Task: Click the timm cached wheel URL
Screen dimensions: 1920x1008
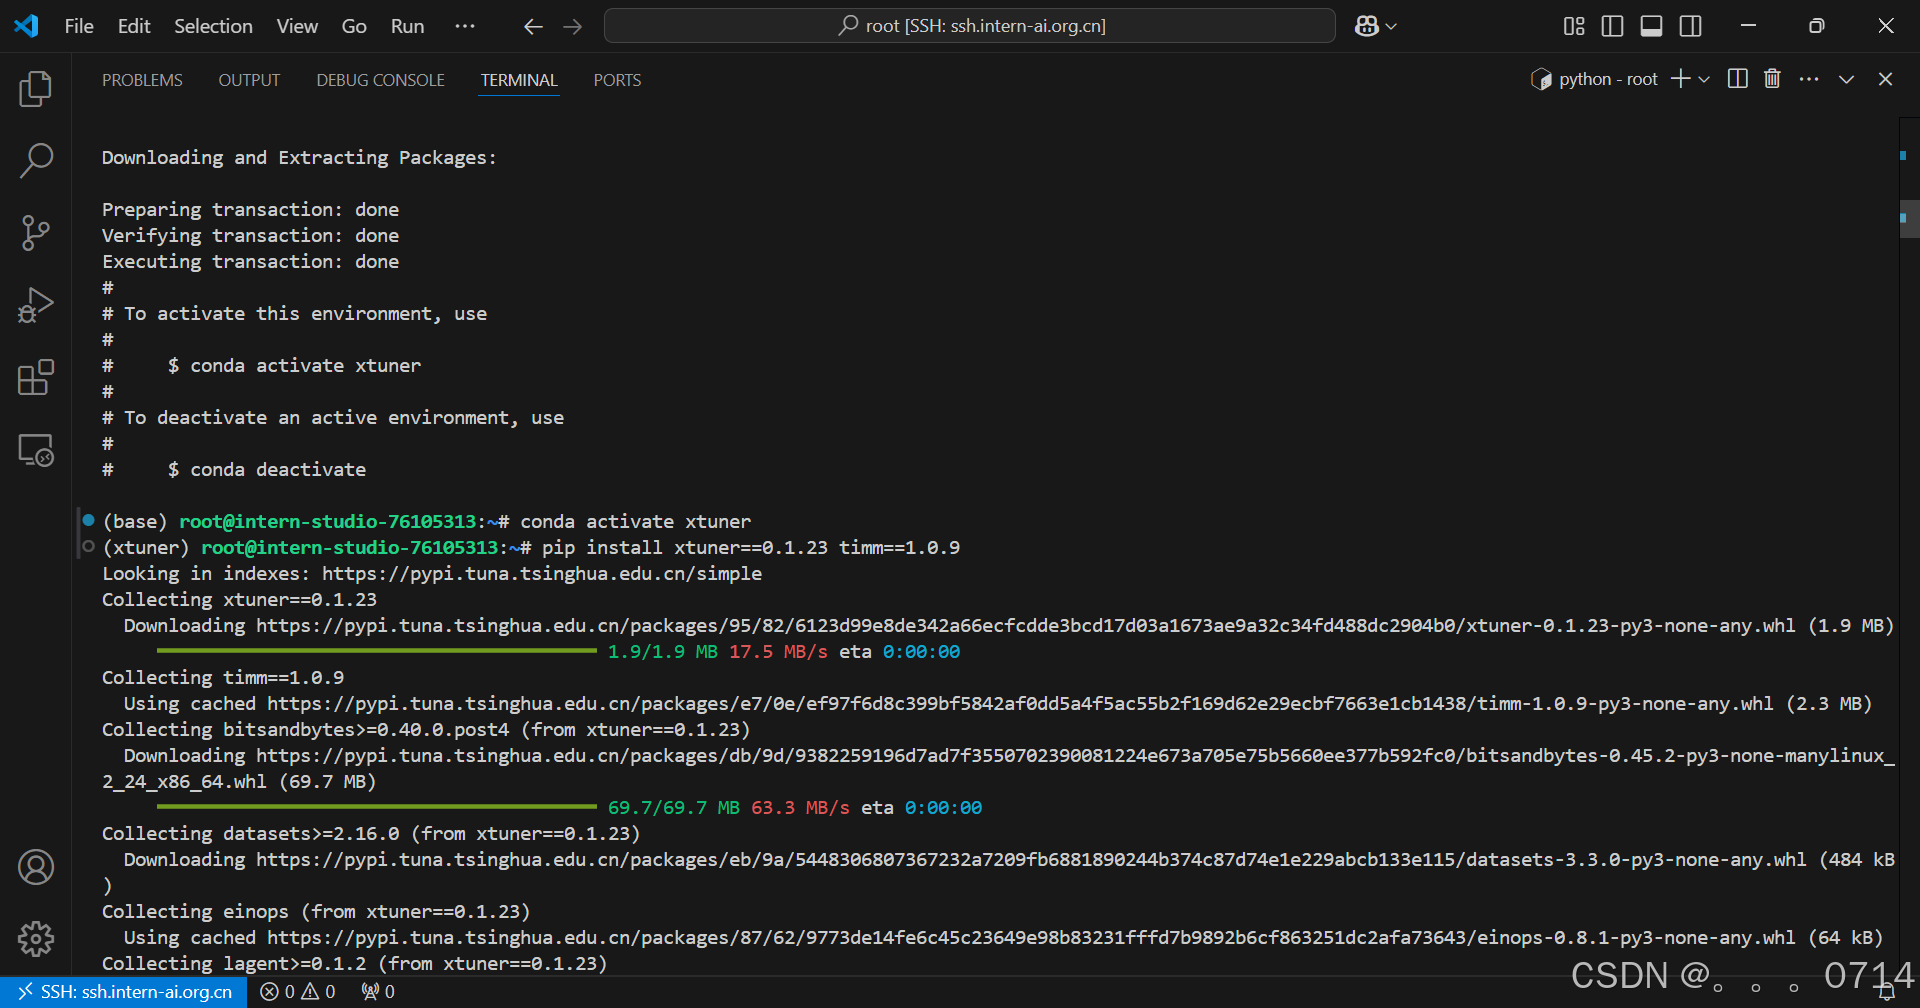Action: coord(1020,704)
